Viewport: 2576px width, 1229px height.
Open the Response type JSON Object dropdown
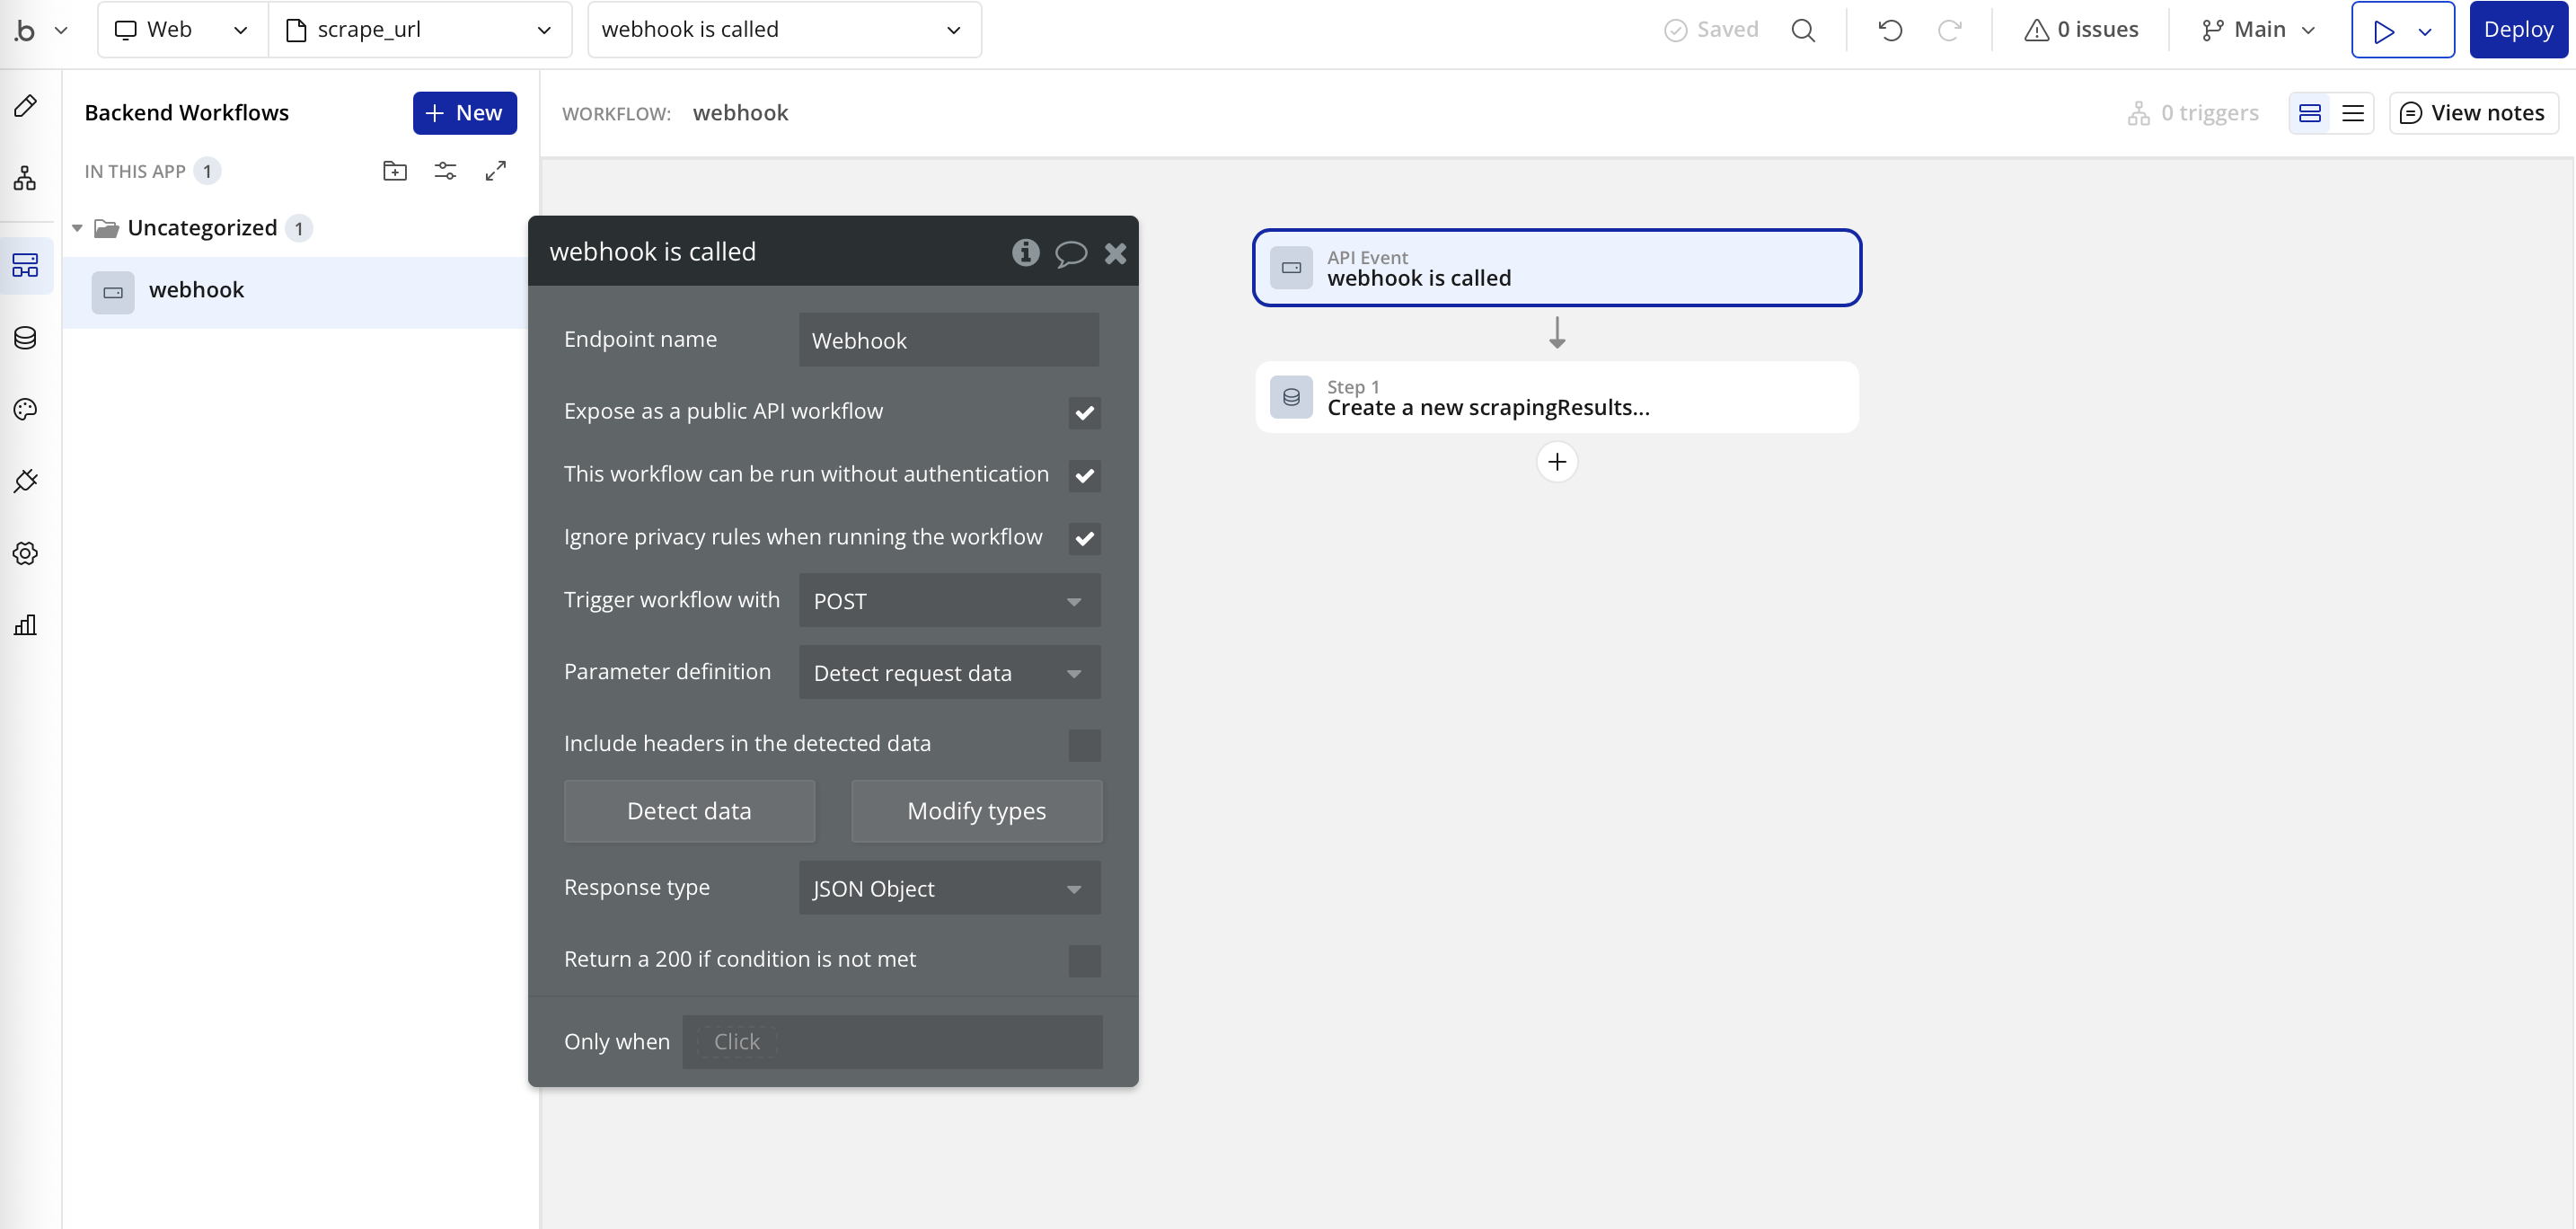948,888
